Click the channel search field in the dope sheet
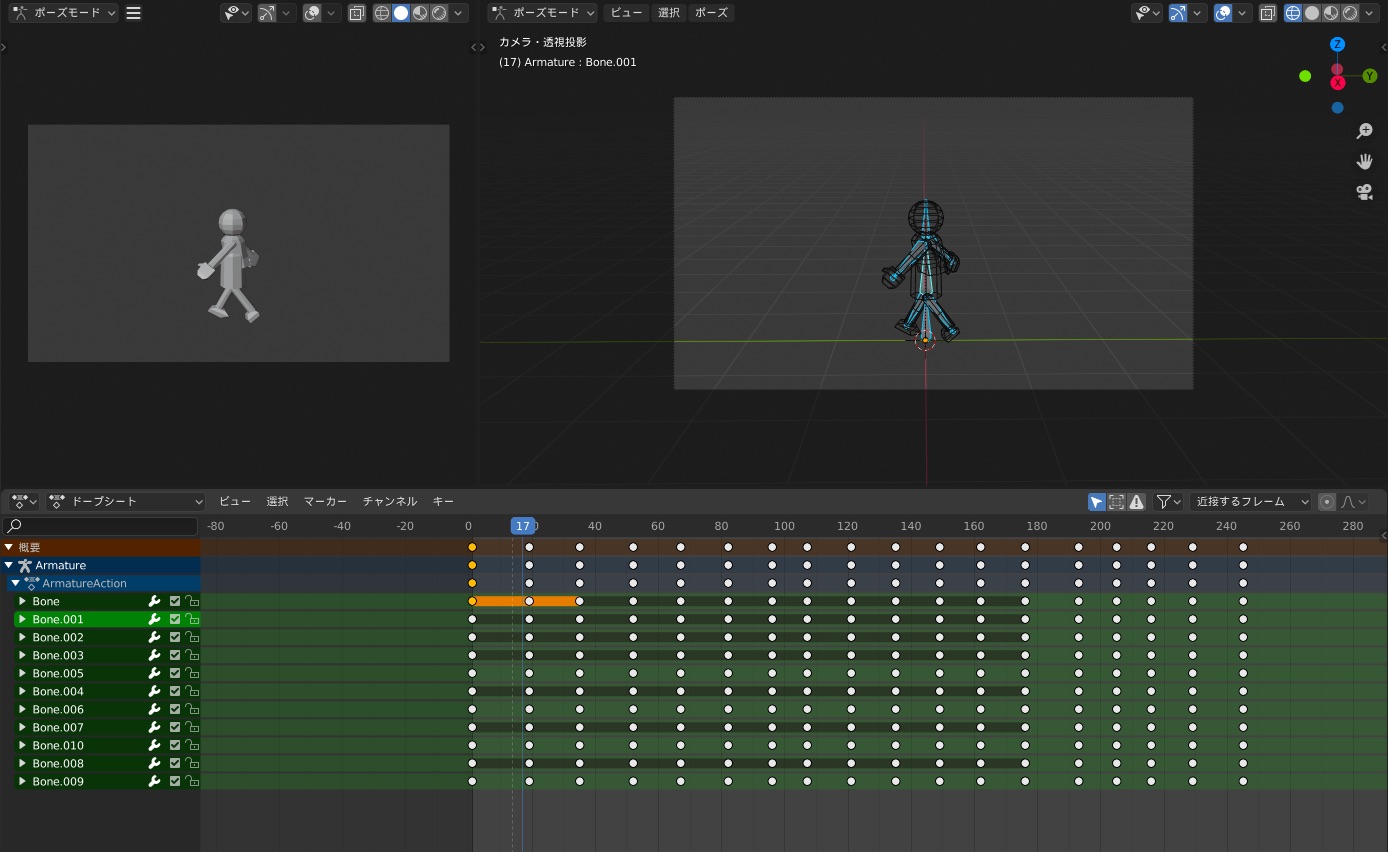Viewport: 1388px width, 852px height. [x=100, y=526]
